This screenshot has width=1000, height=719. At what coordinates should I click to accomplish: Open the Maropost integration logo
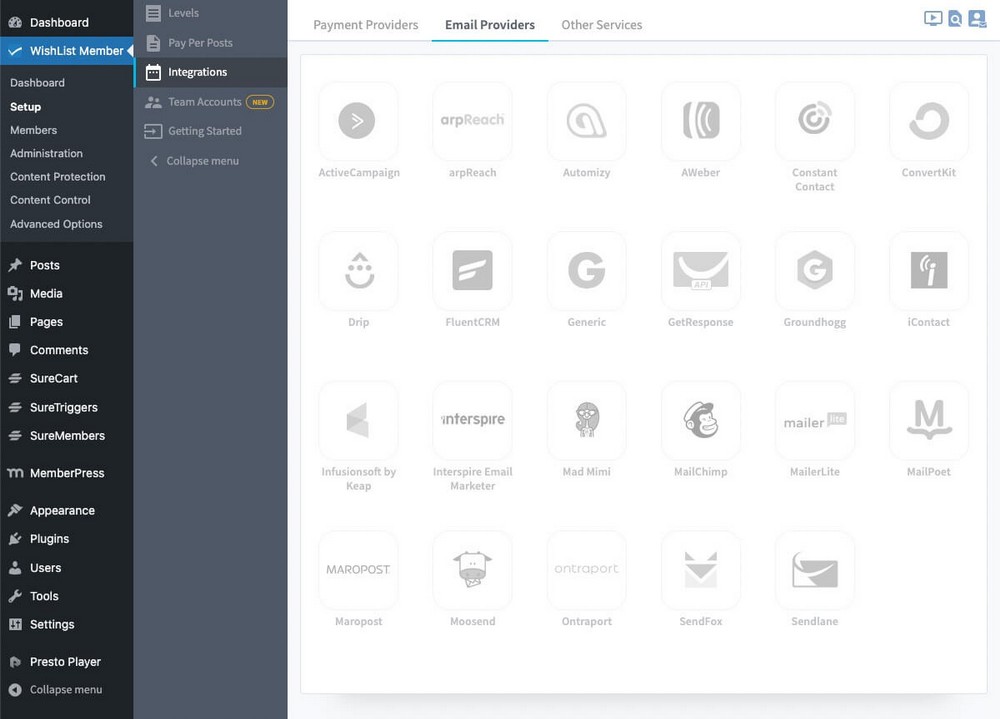(x=358, y=570)
